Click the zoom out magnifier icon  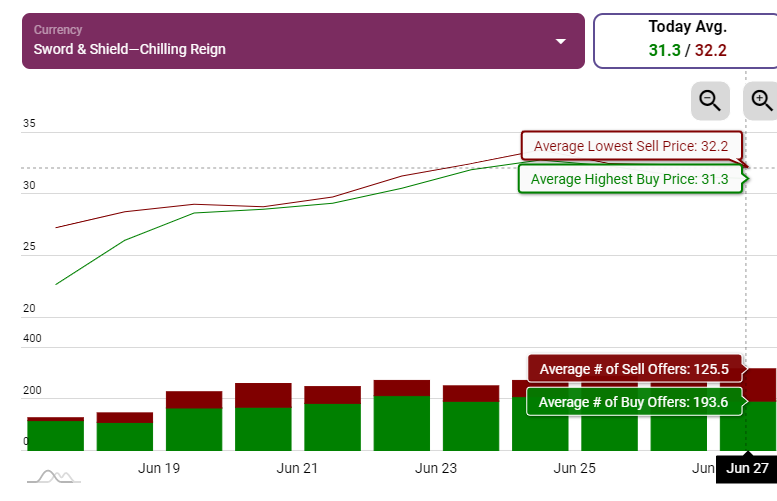point(710,100)
